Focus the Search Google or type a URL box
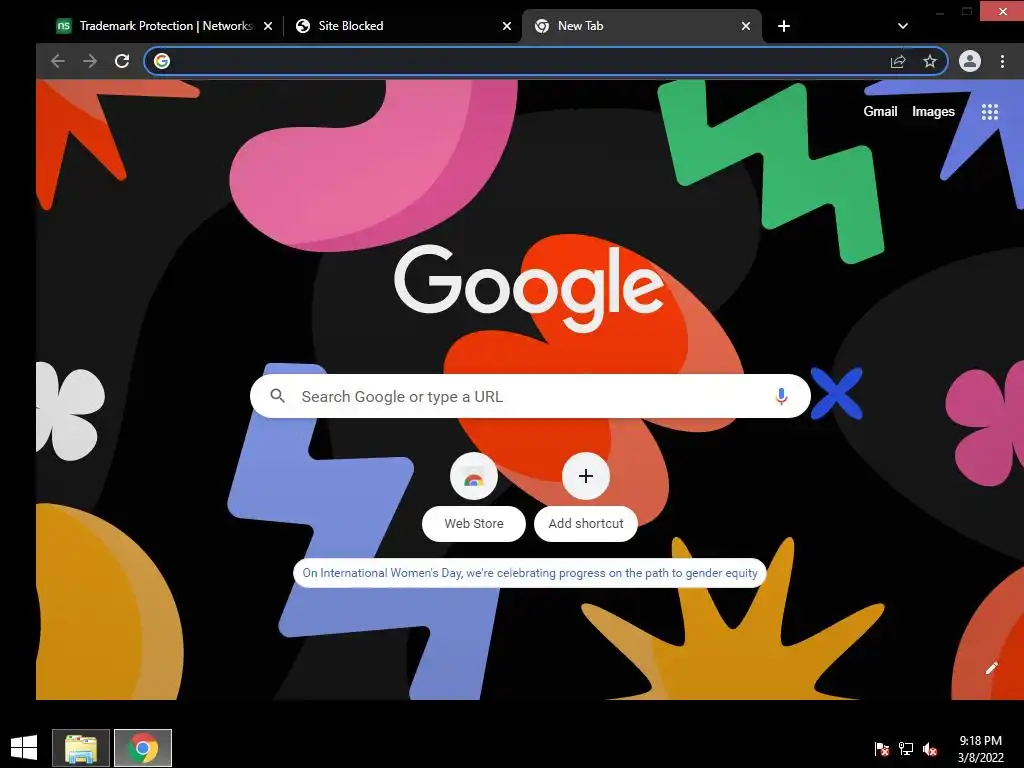 [x=530, y=396]
